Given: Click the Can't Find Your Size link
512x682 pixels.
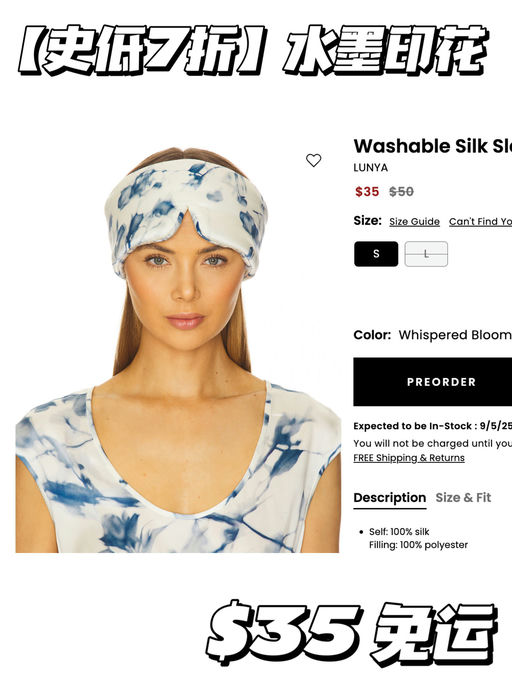Looking at the screenshot, I should click(480, 221).
